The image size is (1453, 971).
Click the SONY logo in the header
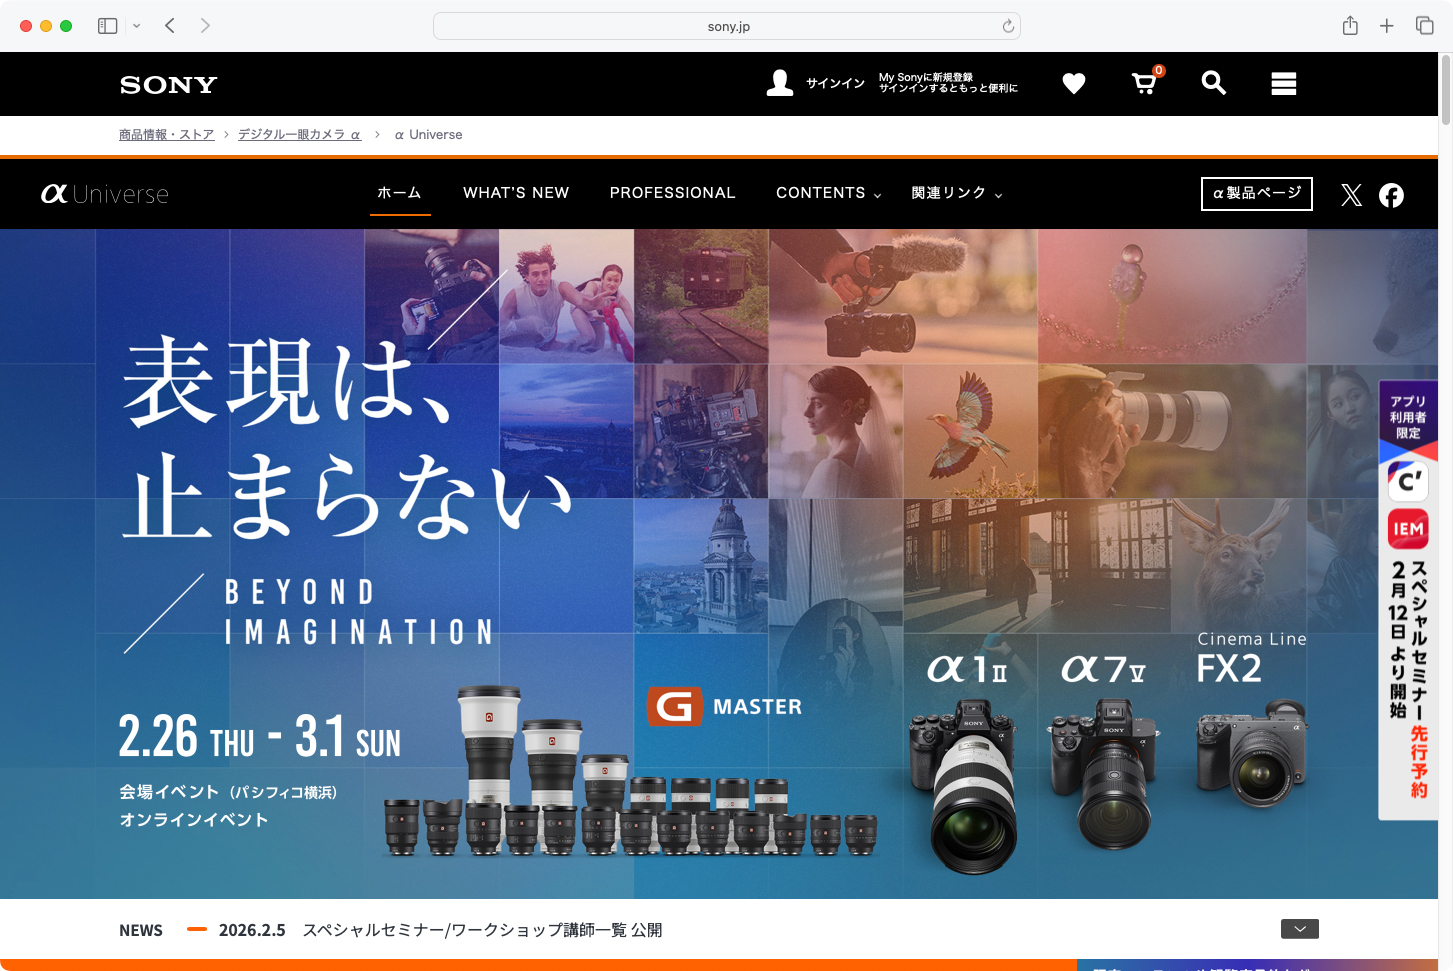pyautogui.click(x=167, y=84)
